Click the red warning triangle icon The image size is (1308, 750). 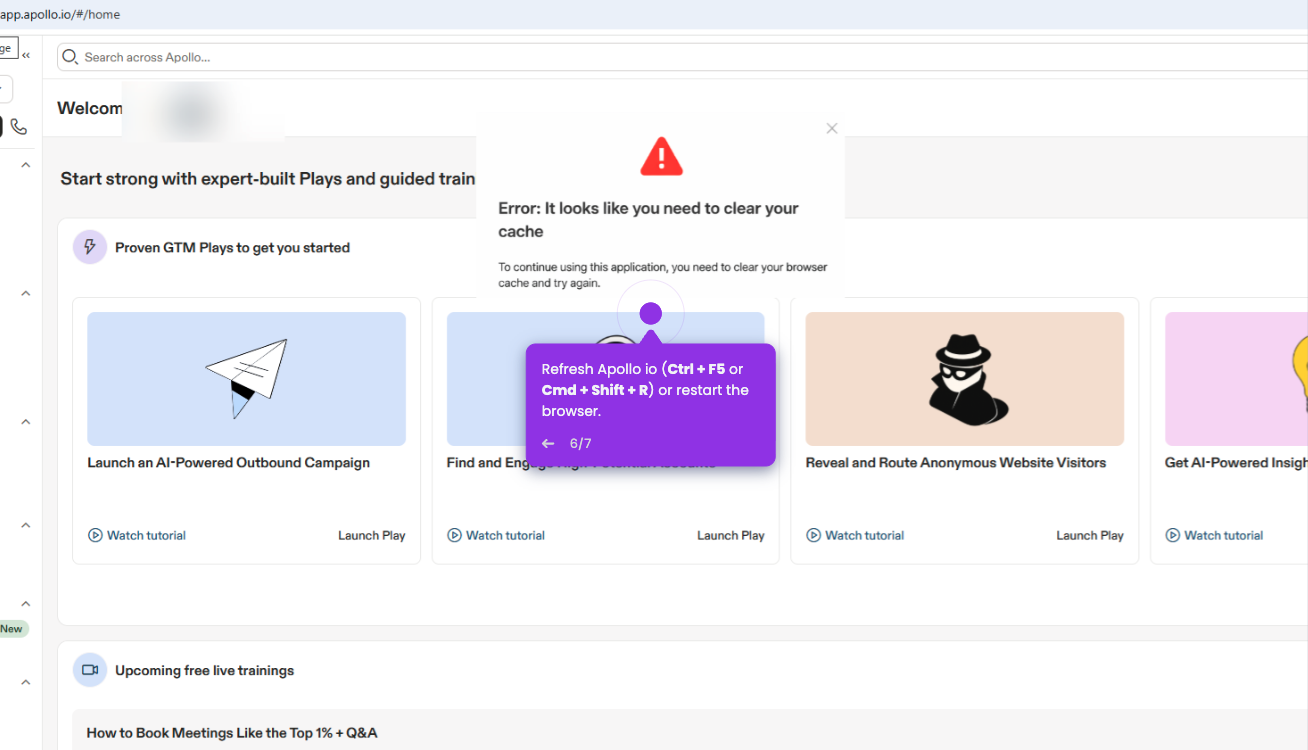661,157
